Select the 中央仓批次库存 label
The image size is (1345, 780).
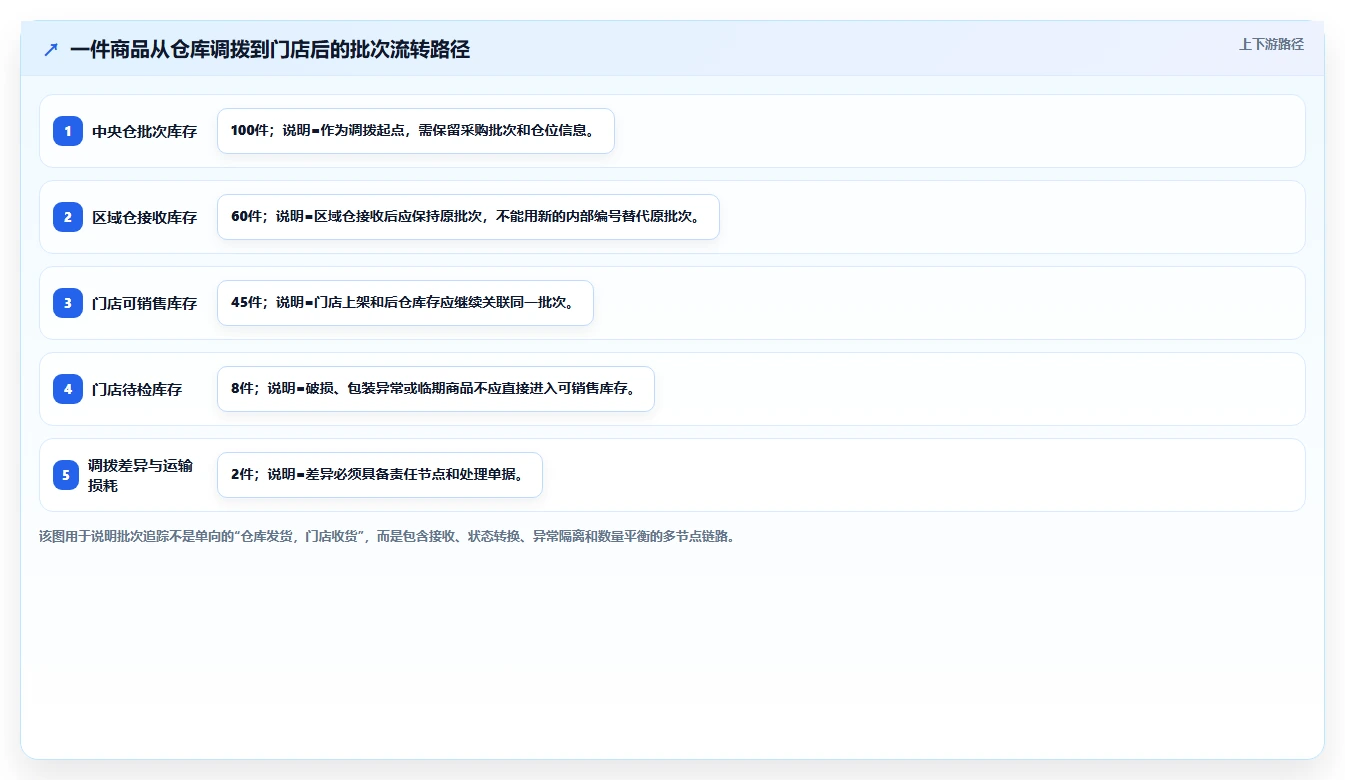[145, 131]
